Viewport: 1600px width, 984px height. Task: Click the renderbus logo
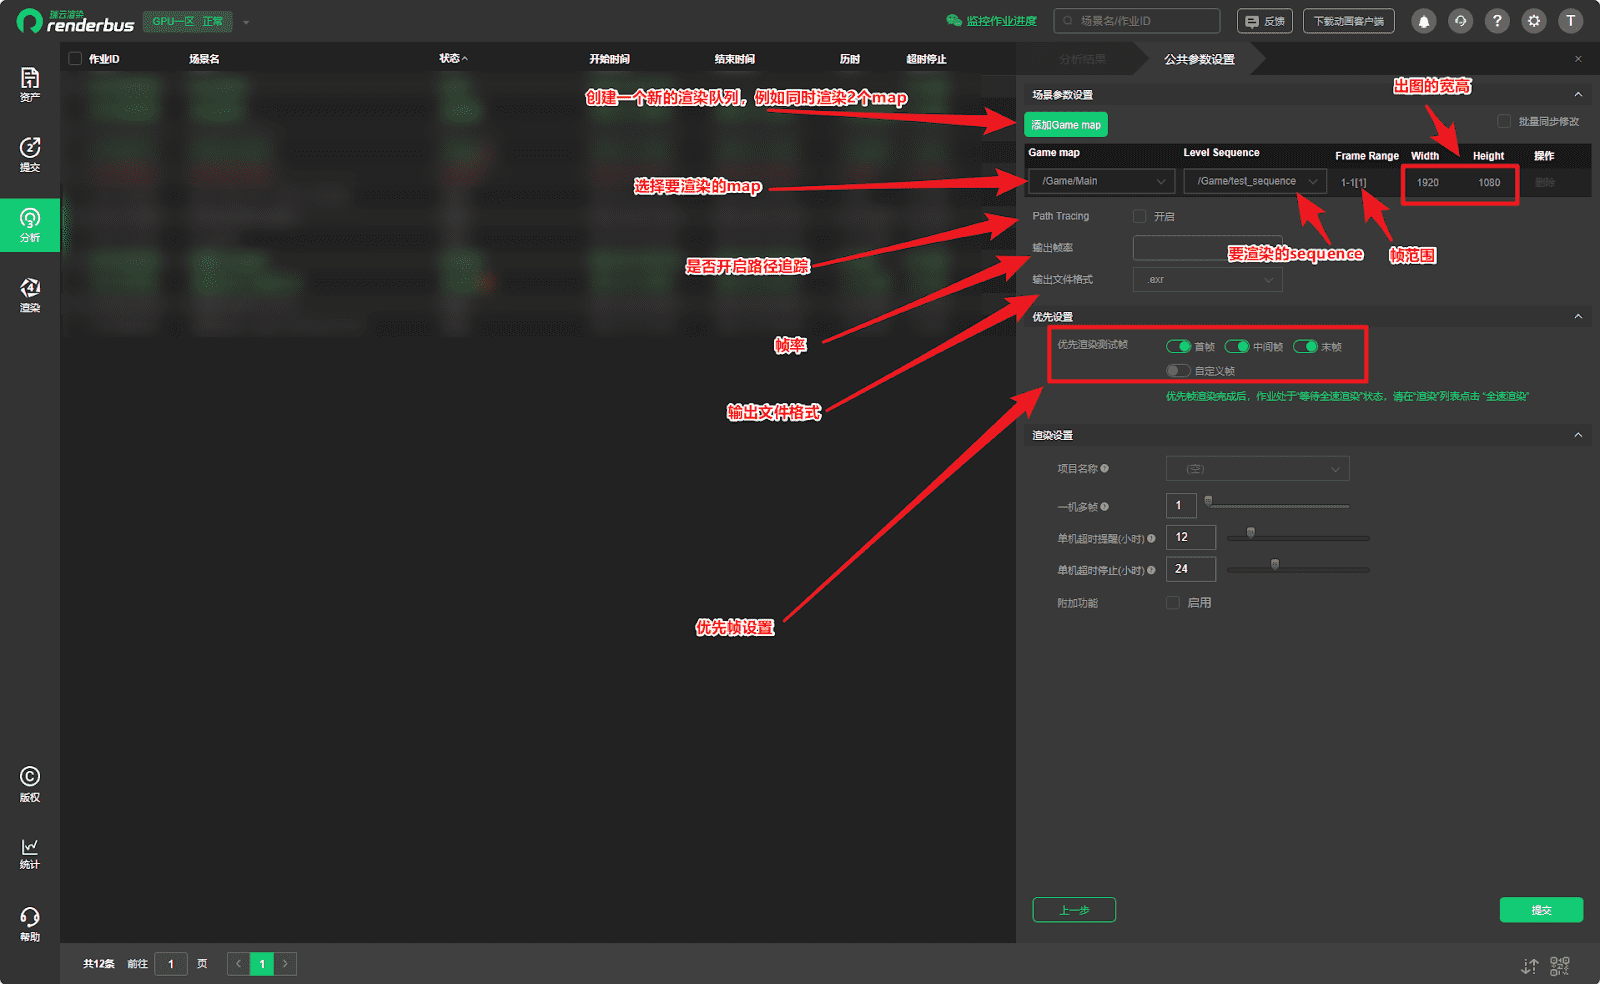[76, 21]
